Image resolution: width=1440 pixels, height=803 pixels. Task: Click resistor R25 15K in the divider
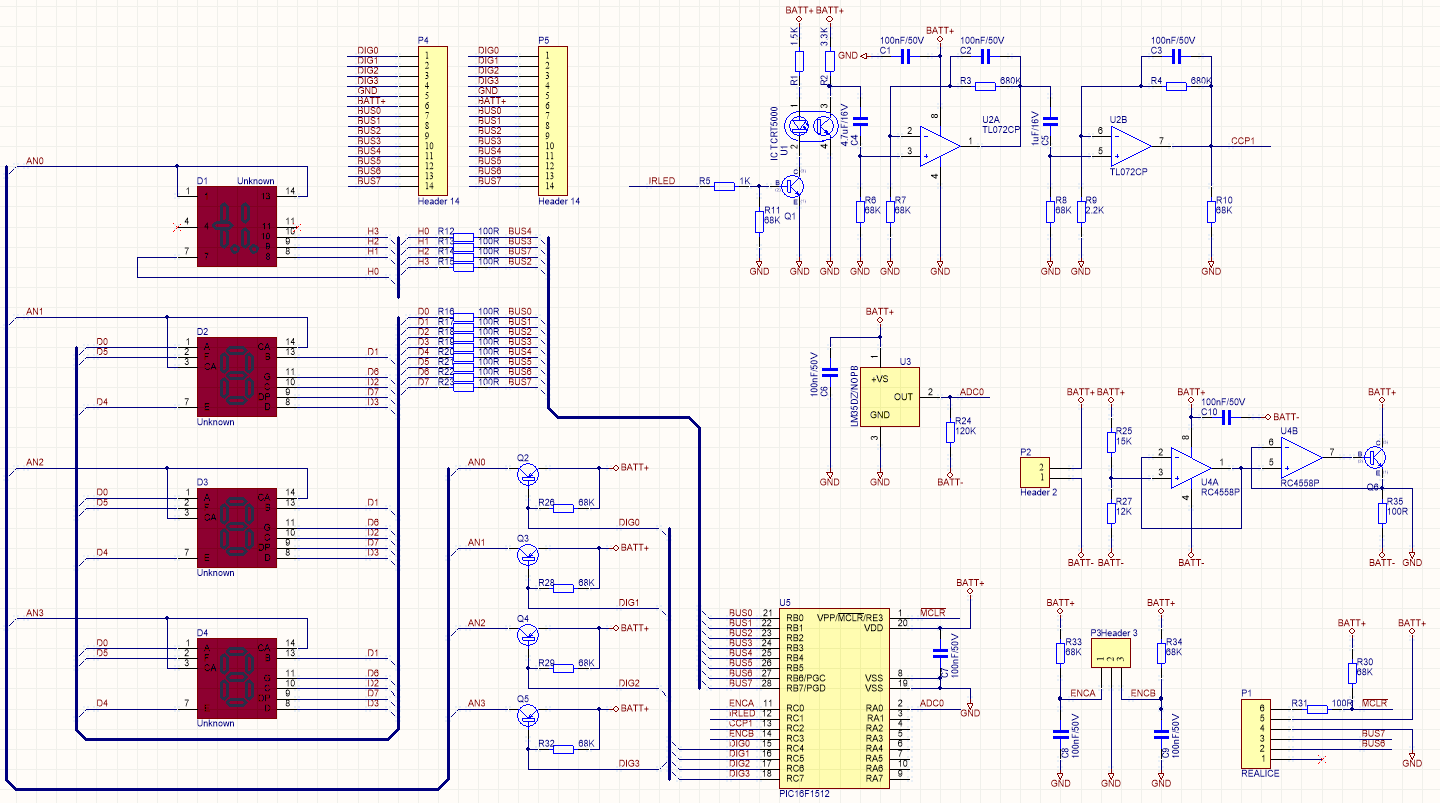pos(1110,442)
